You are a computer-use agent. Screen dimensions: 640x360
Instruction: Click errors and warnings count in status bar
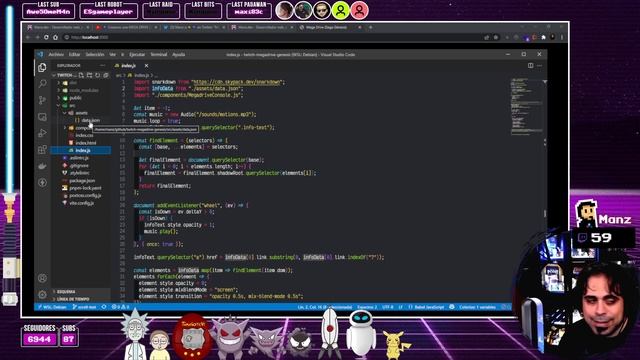120,307
